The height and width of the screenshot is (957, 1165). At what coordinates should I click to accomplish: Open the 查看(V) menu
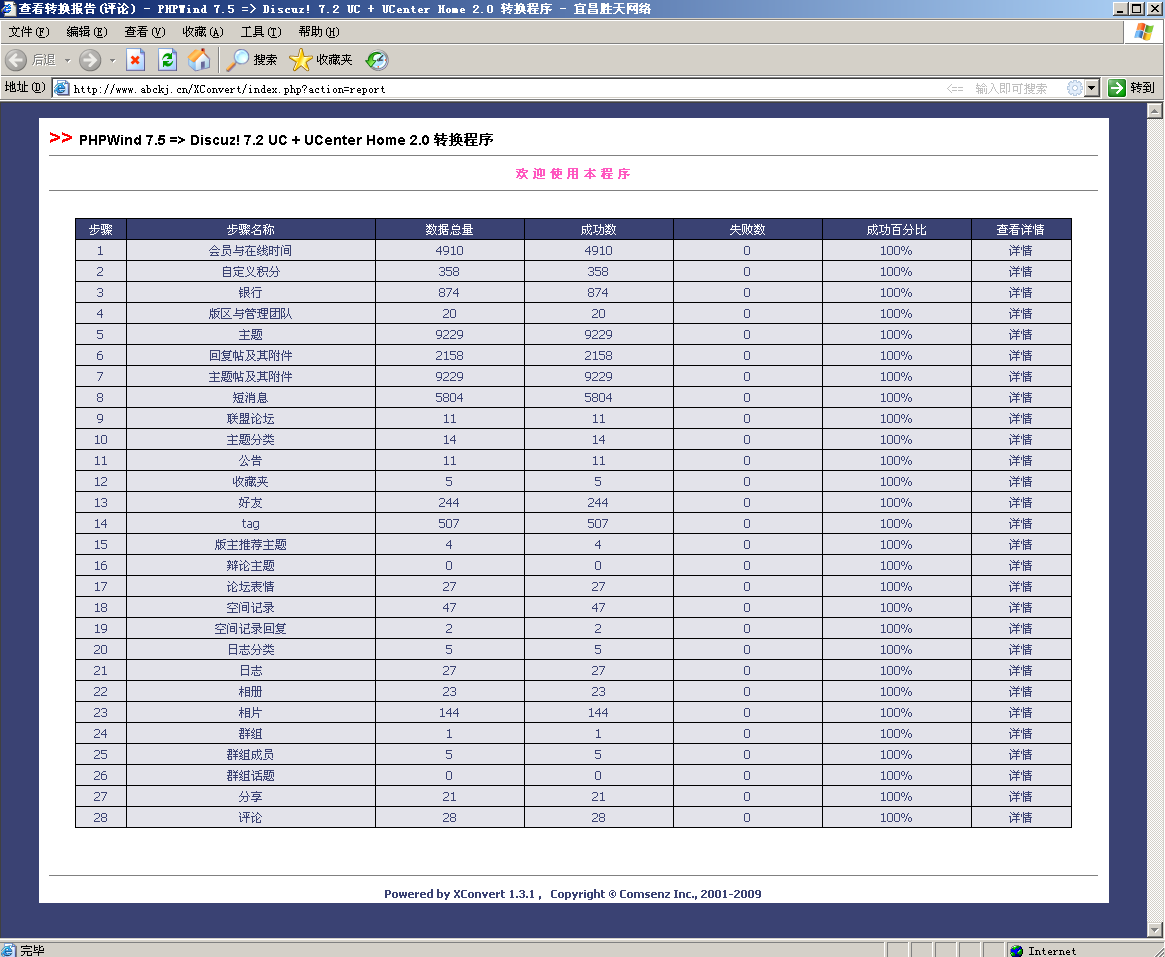pos(145,32)
